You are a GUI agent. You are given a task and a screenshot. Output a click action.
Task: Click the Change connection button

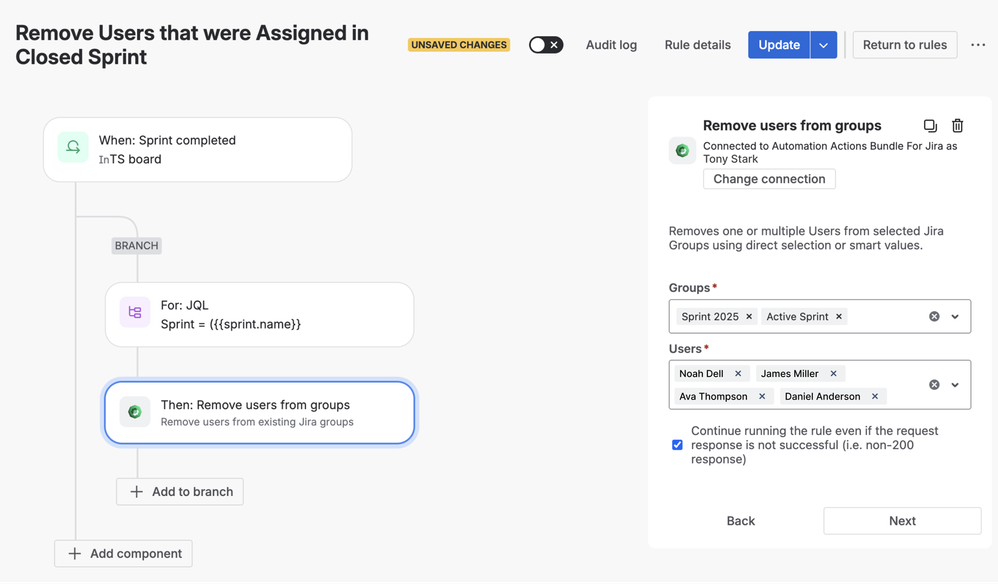(769, 179)
